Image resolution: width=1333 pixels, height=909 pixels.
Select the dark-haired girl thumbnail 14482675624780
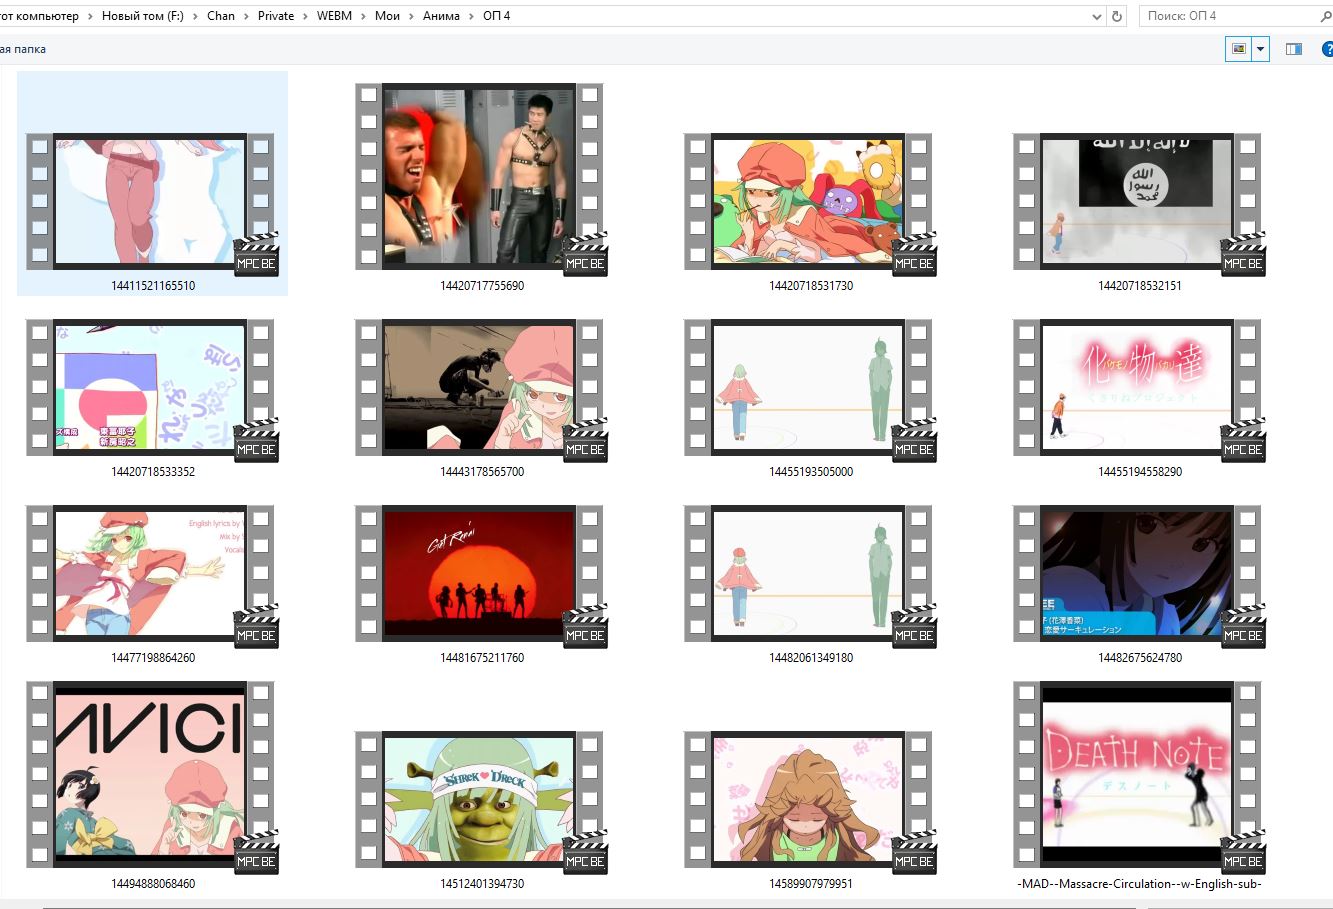1138,574
